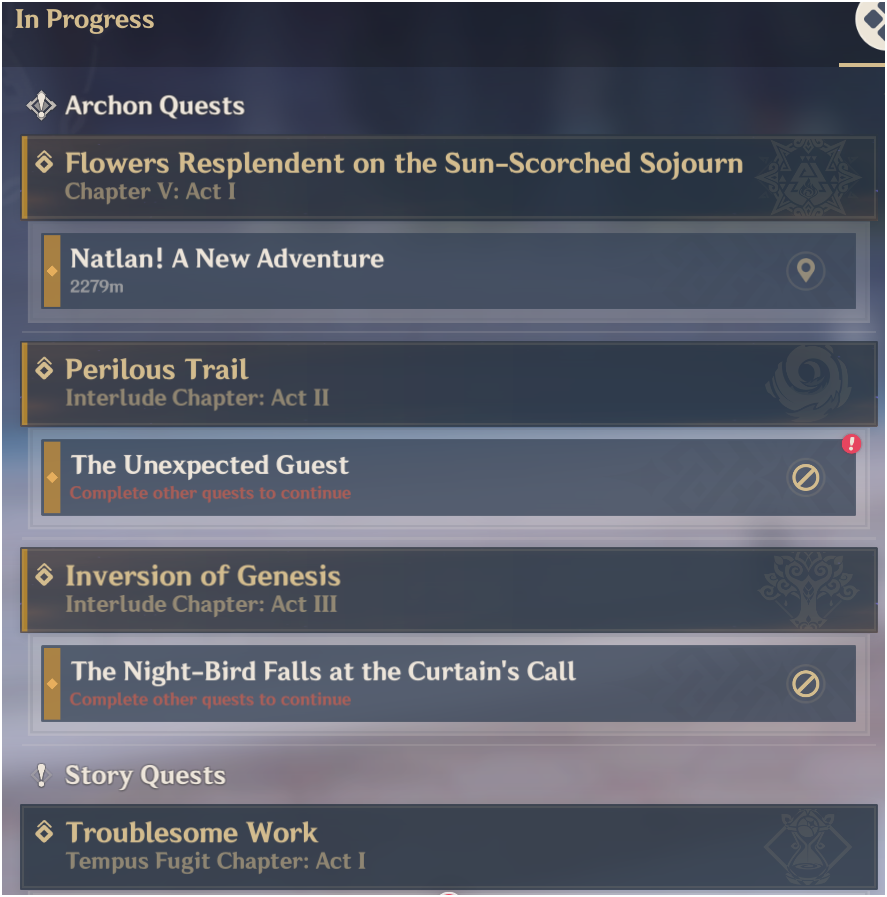This screenshot has width=887, height=897.
Task: Click the map pin icon for Natlan quest
Action: coord(805,271)
